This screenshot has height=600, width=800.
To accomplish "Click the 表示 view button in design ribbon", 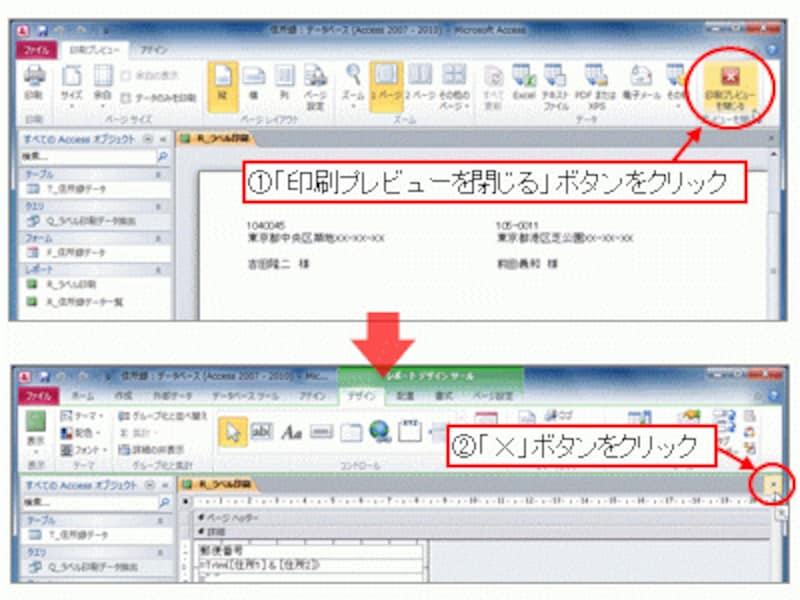I will 35,433.
